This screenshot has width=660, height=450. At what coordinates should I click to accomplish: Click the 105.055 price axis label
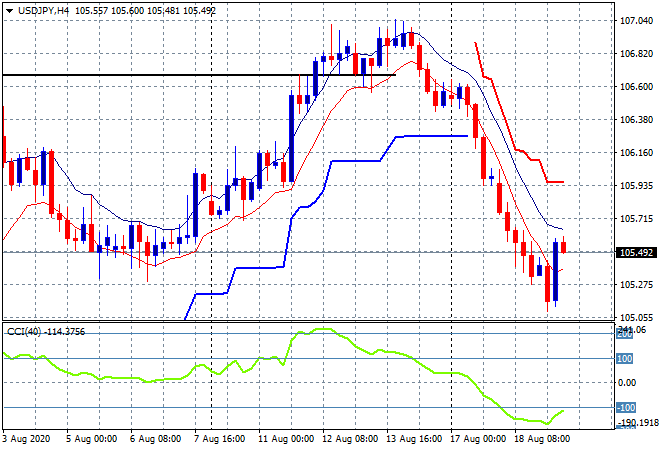636,317
